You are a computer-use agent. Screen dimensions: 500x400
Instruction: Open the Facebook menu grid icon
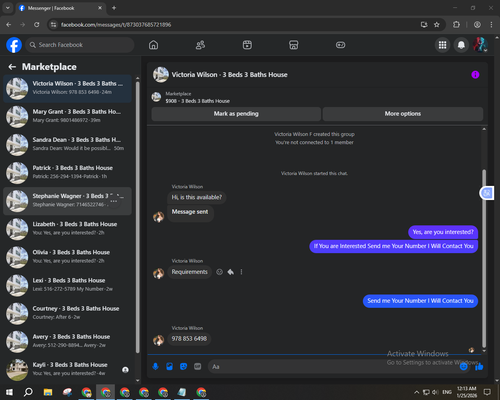pos(442,45)
